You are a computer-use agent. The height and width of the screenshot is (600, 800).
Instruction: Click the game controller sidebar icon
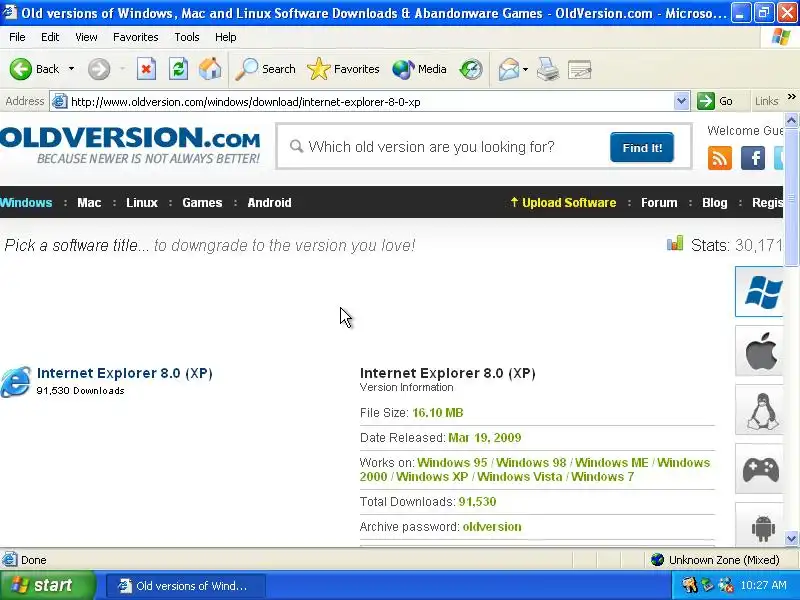(x=760, y=469)
